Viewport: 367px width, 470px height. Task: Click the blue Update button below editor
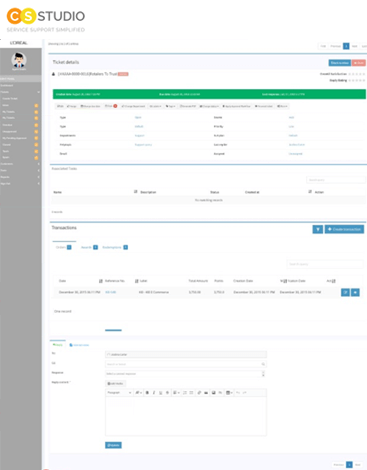click(113, 445)
